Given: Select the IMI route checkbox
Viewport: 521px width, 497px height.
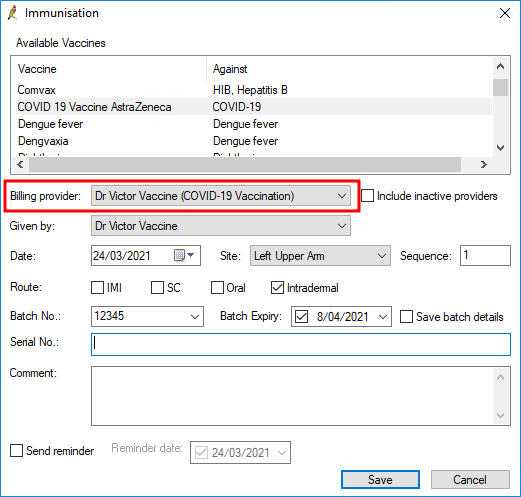Looking at the screenshot, I should [x=97, y=288].
